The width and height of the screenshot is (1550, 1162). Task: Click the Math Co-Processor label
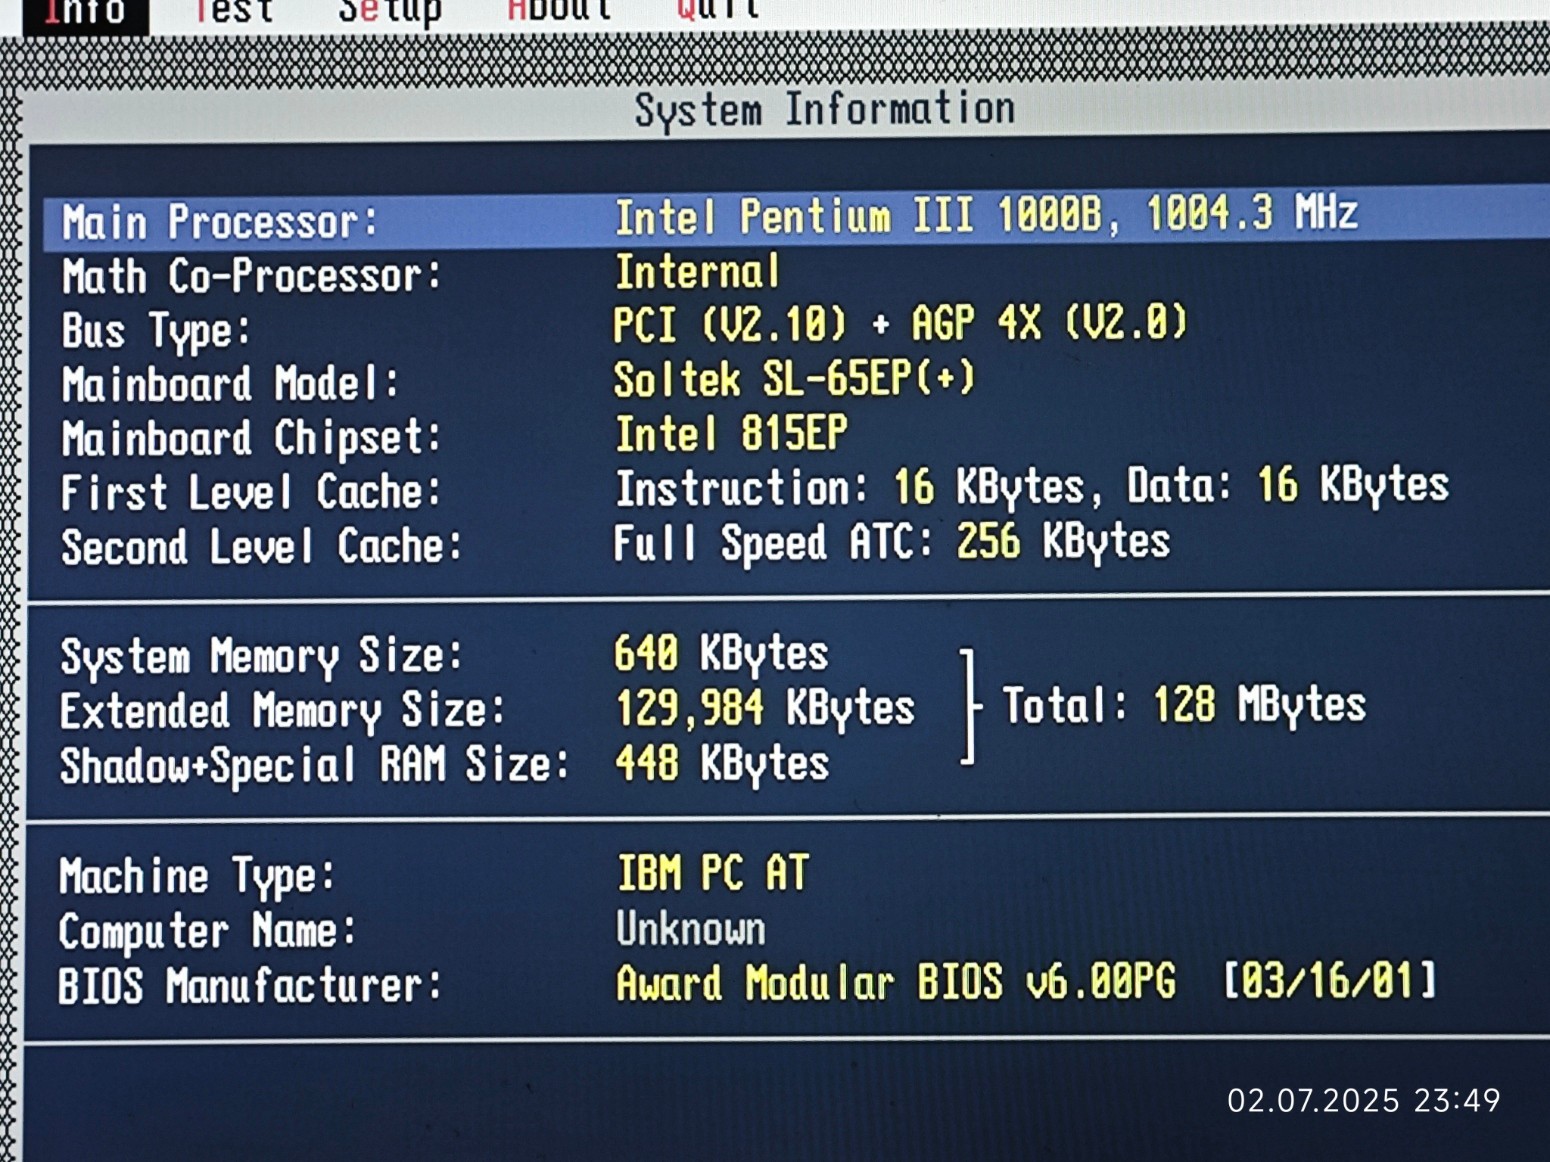coord(252,276)
